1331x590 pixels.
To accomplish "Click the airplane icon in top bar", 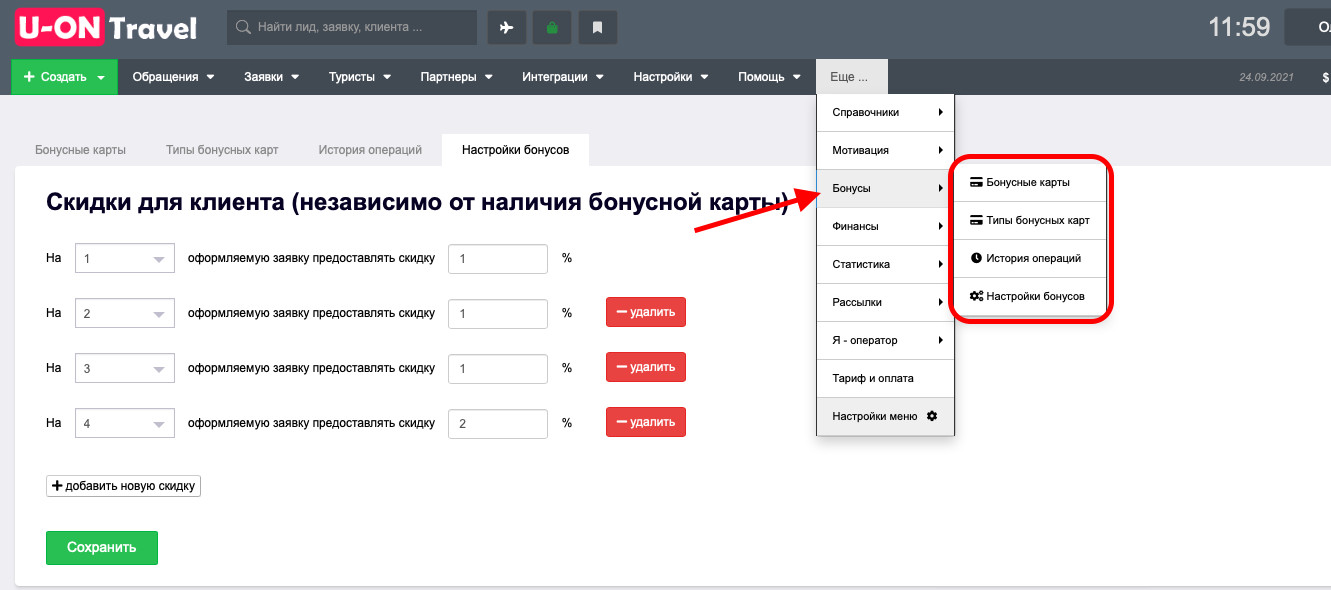I will click(x=506, y=28).
